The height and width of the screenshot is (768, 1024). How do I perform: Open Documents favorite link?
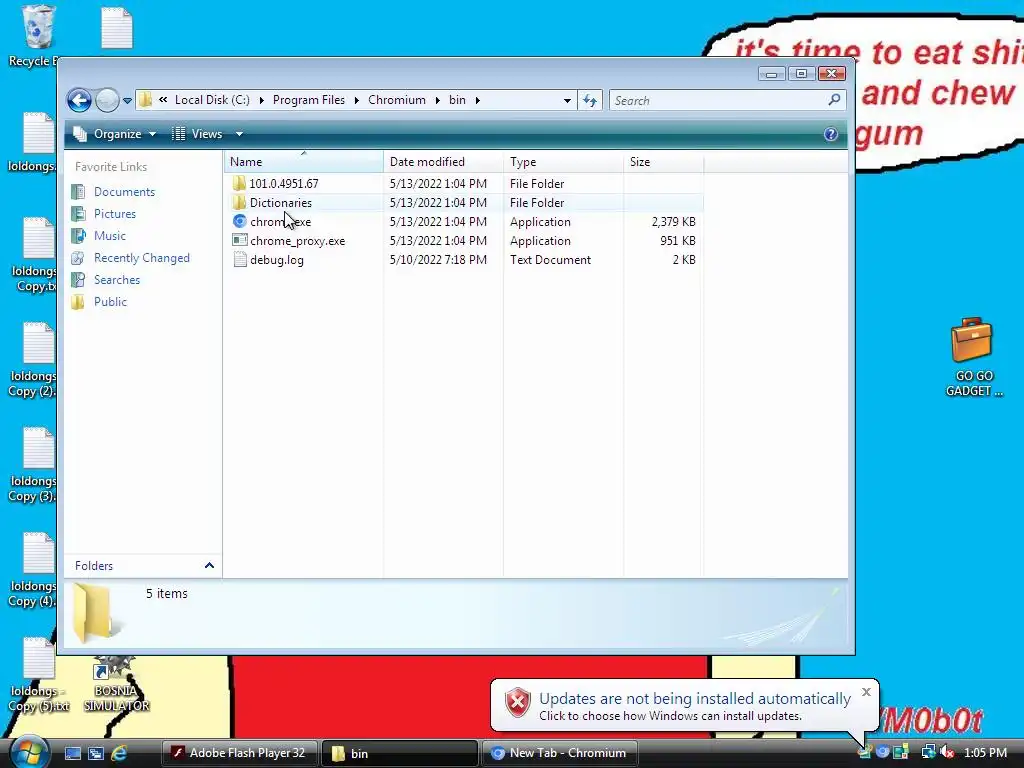(x=124, y=192)
